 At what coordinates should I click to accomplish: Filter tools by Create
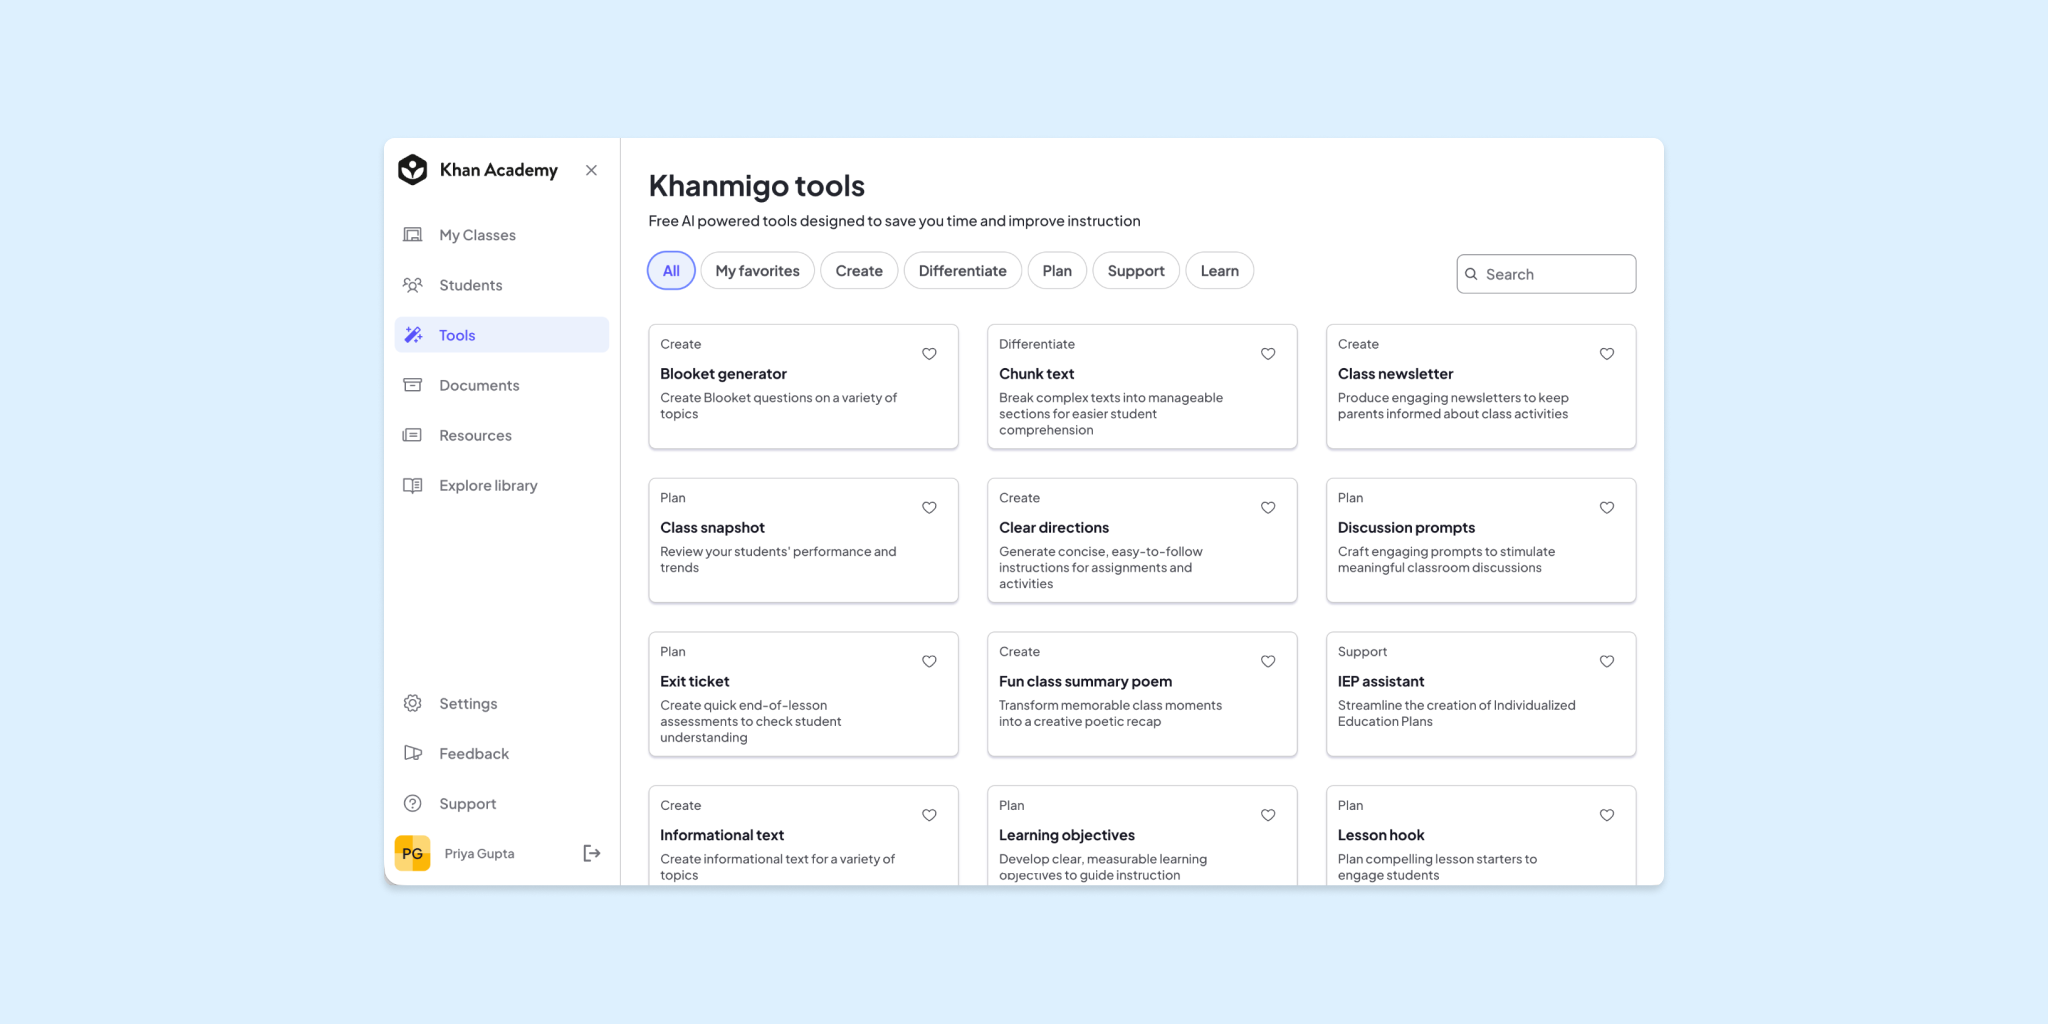[859, 271]
